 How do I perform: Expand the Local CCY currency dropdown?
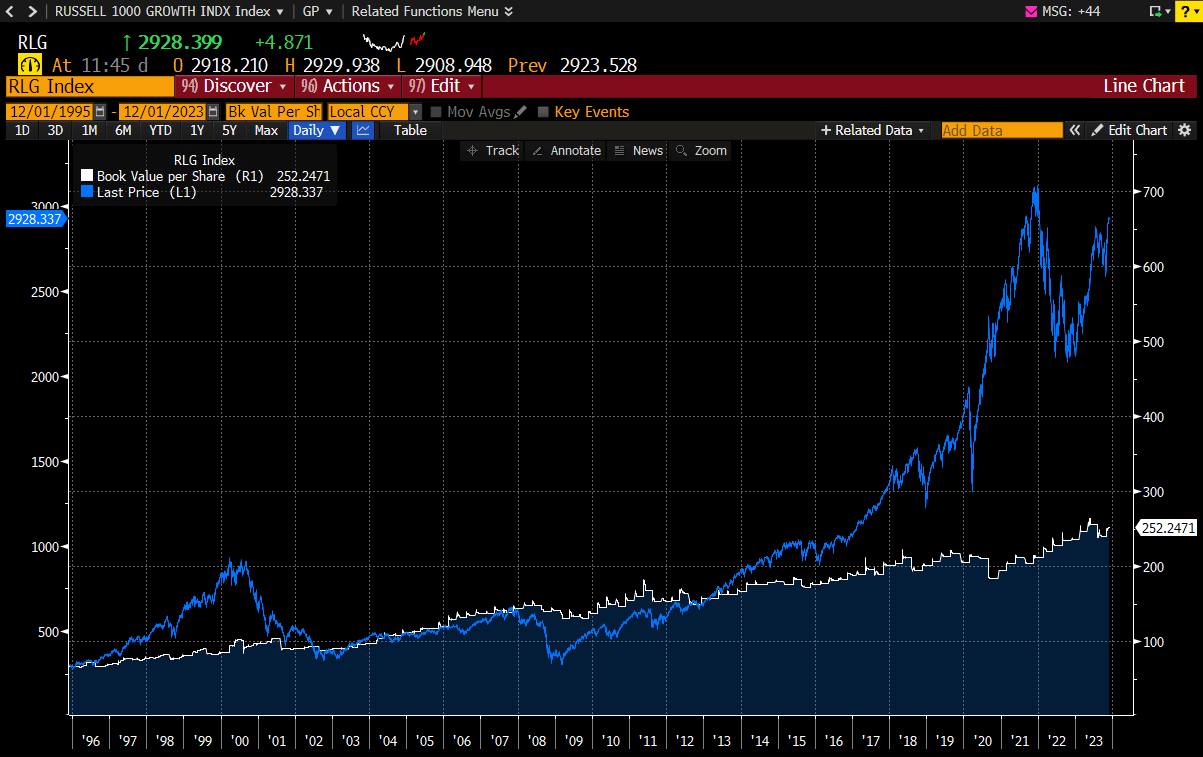click(415, 112)
